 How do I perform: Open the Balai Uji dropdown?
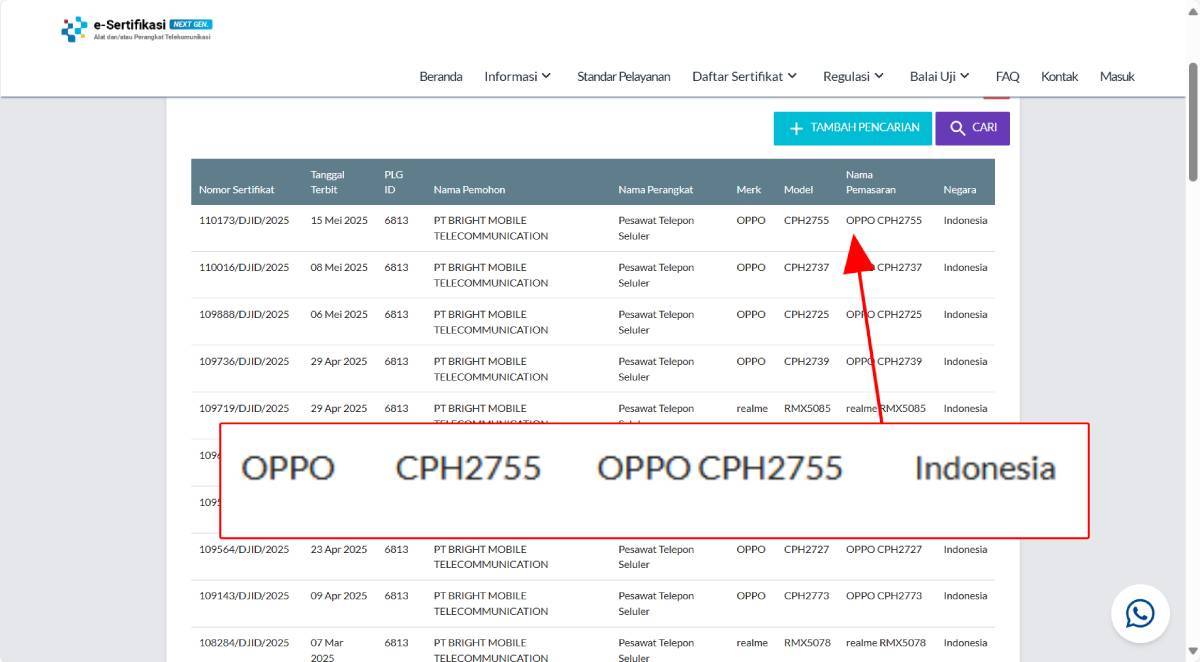(x=940, y=76)
